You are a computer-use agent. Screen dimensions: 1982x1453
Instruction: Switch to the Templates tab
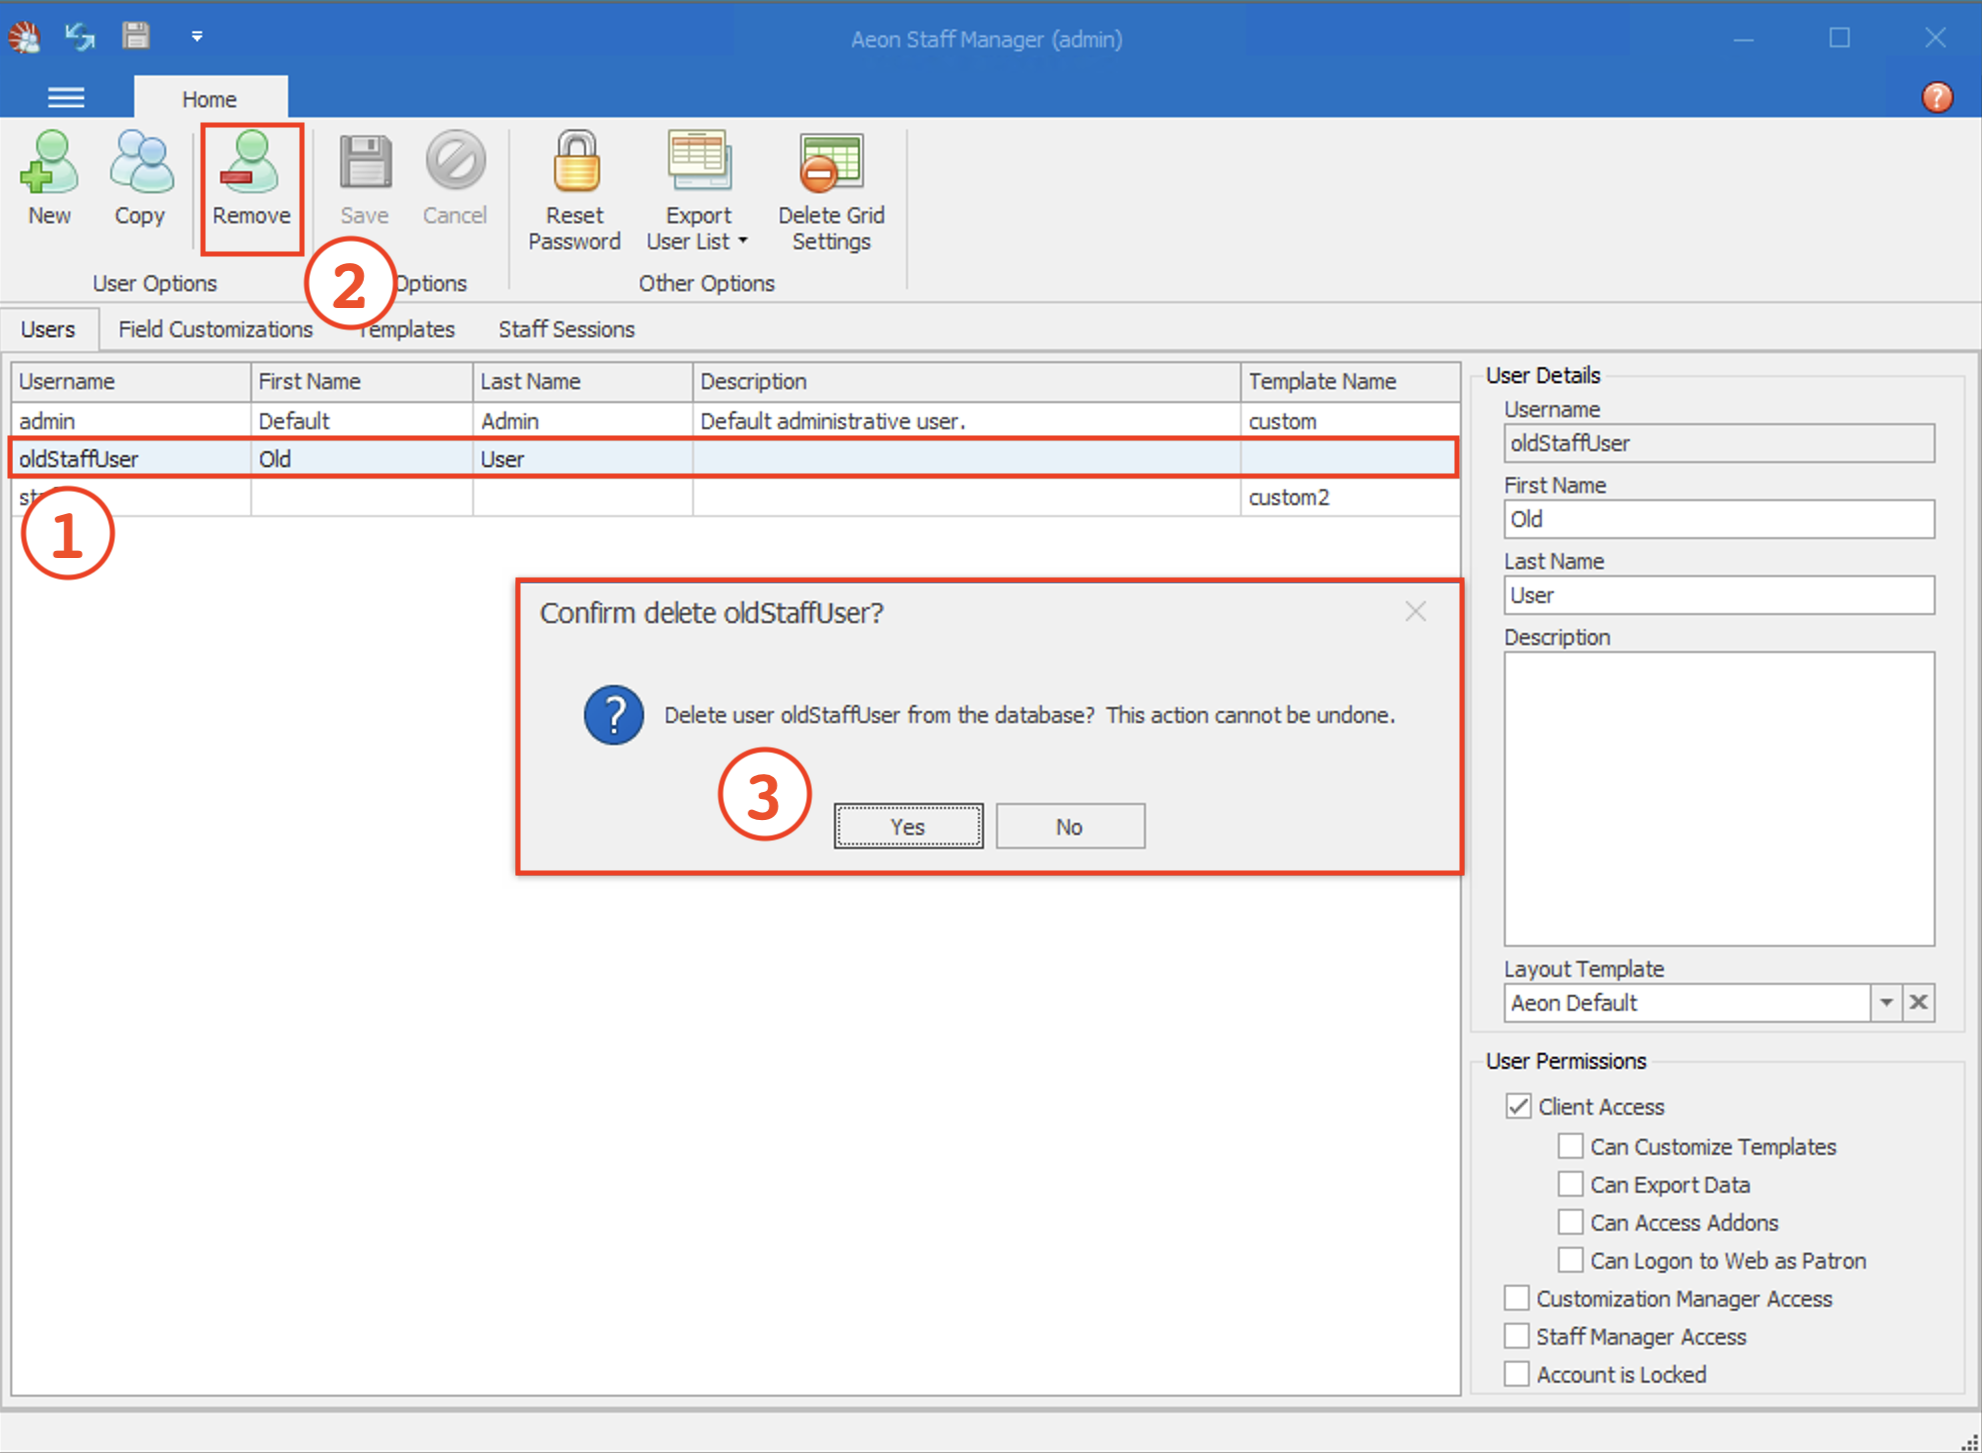pos(406,329)
